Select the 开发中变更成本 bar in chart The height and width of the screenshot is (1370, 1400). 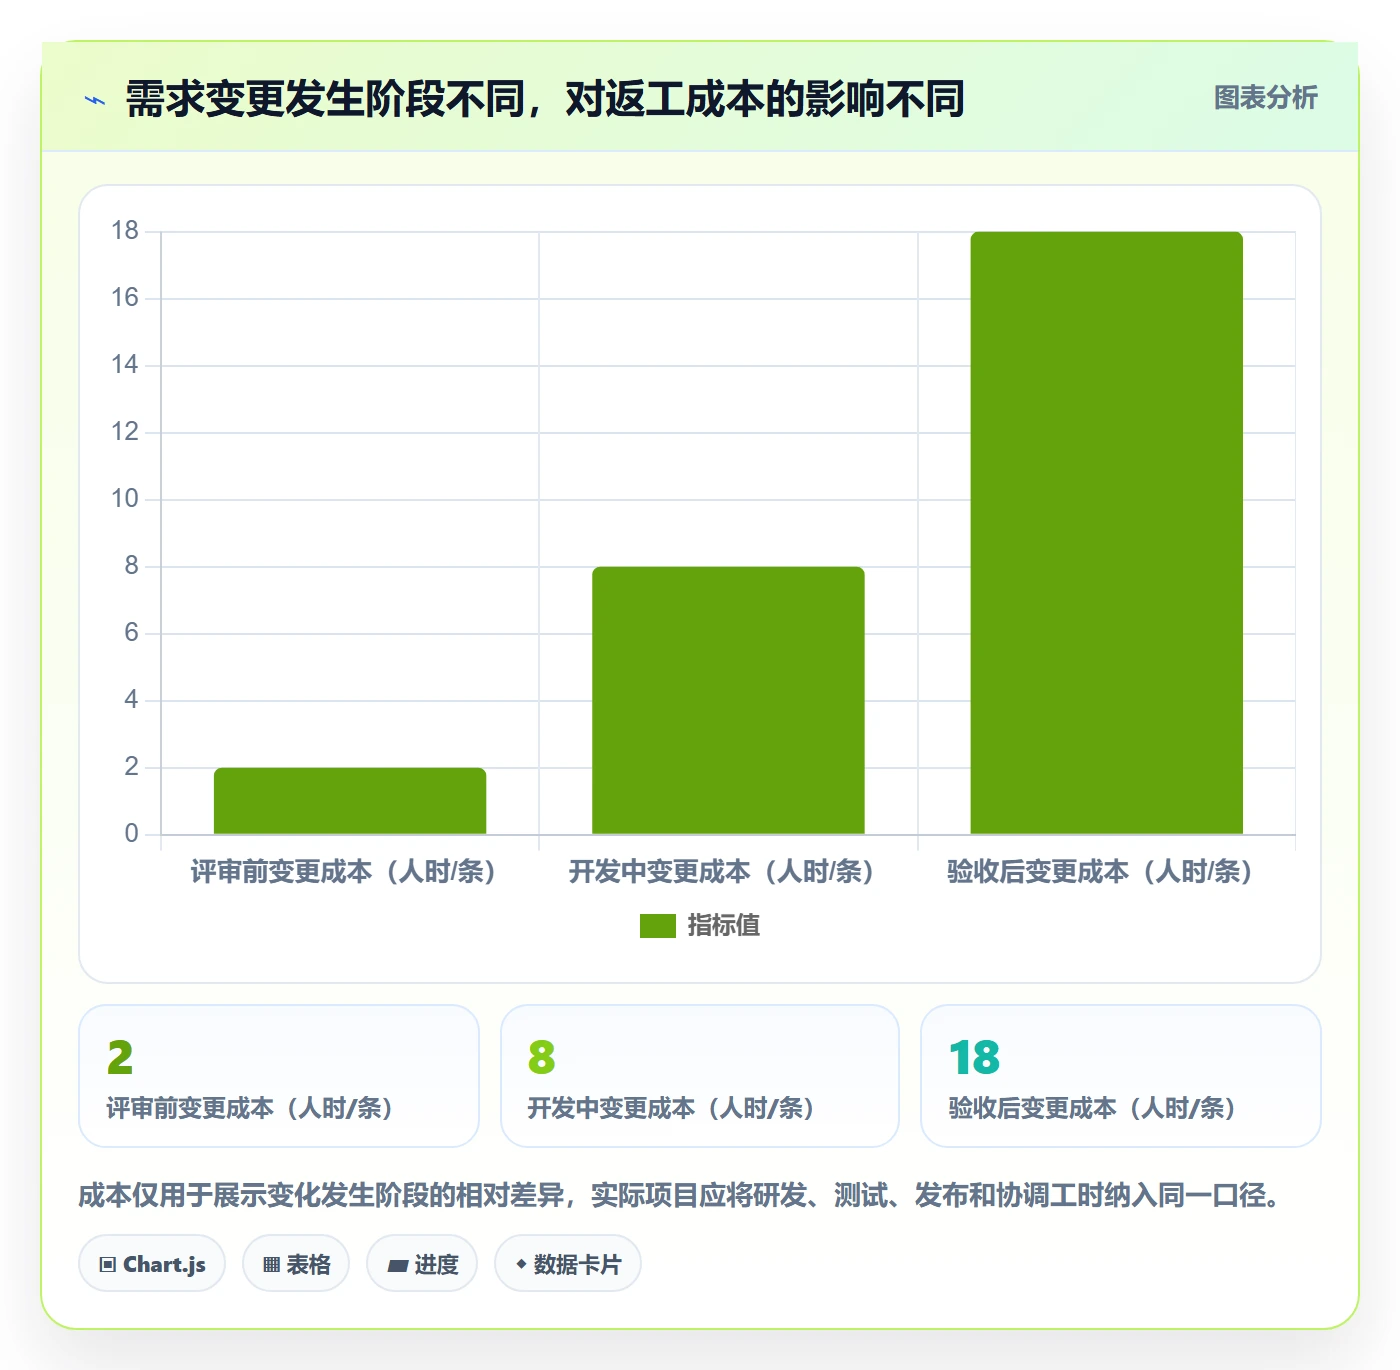click(728, 700)
